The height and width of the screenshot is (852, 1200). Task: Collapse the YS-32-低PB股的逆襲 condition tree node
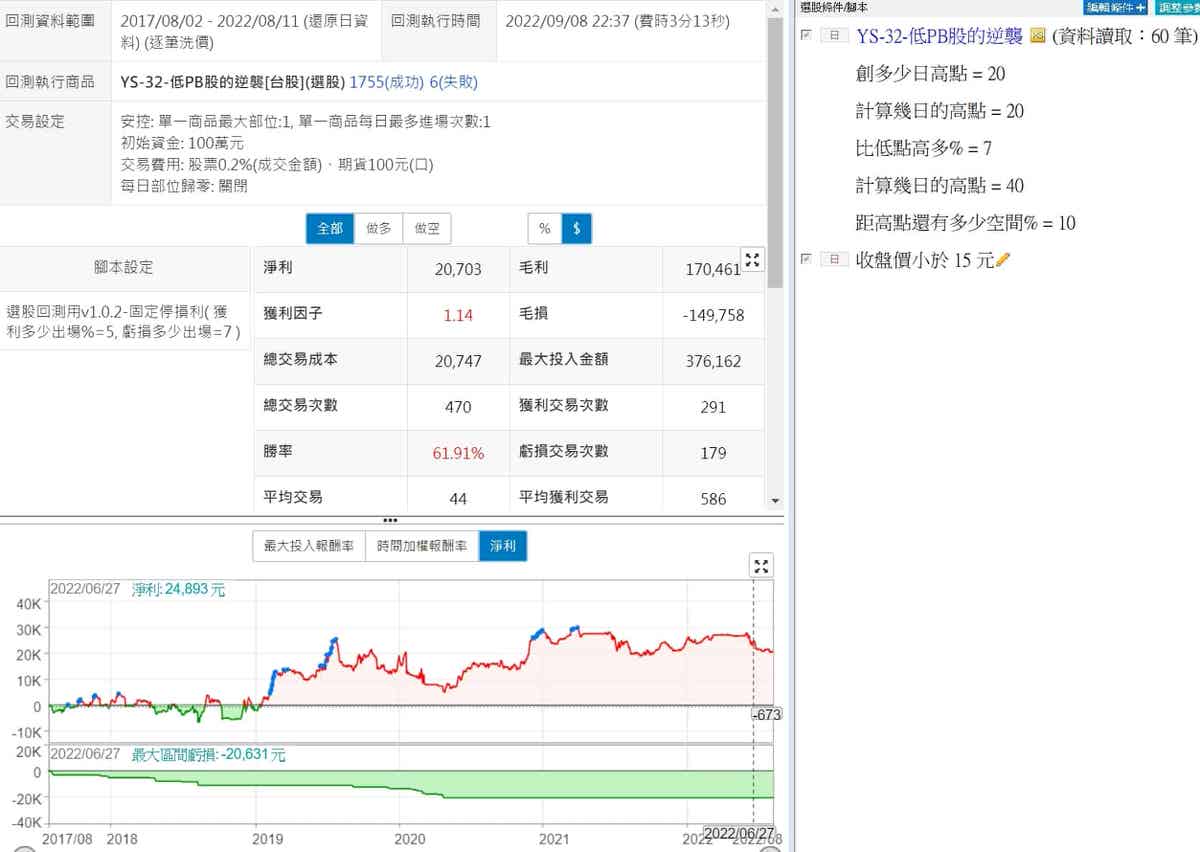[833, 36]
